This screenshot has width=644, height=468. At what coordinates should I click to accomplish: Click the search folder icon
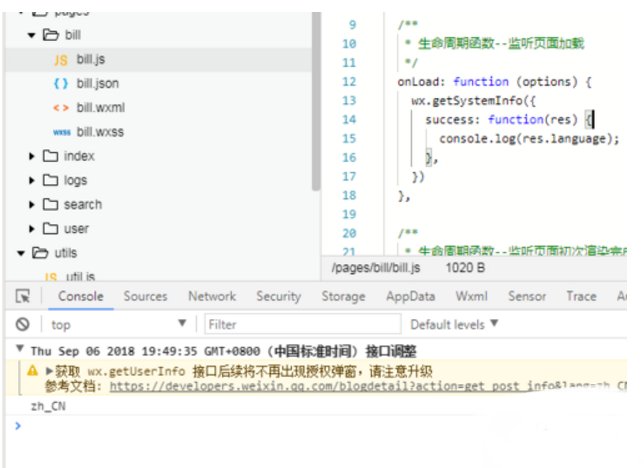51,205
